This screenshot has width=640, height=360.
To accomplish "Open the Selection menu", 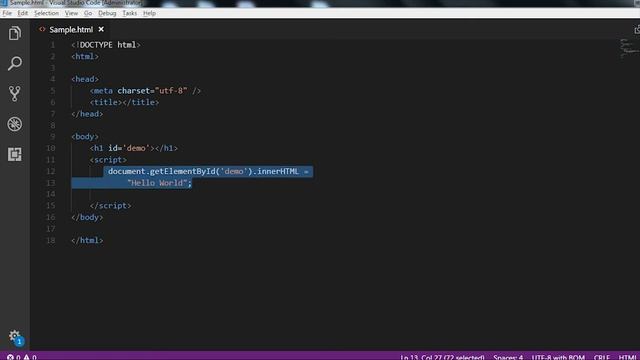I will tap(46, 13).
